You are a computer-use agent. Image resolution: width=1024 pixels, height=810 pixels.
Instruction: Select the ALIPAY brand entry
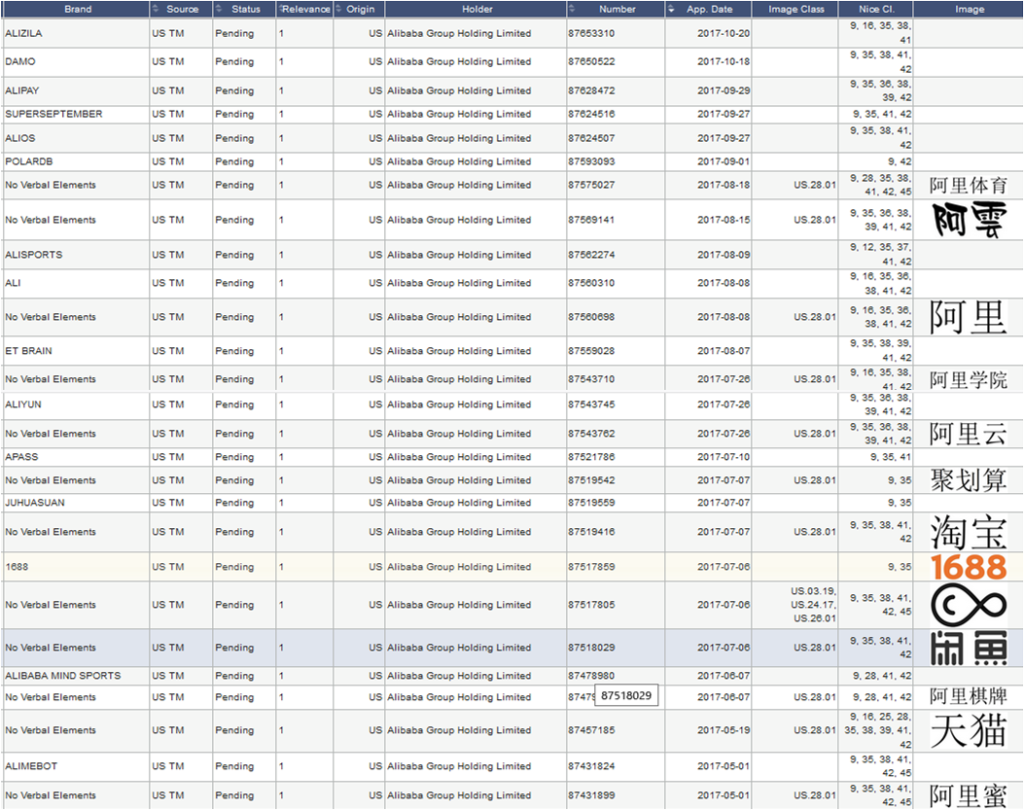(24, 91)
